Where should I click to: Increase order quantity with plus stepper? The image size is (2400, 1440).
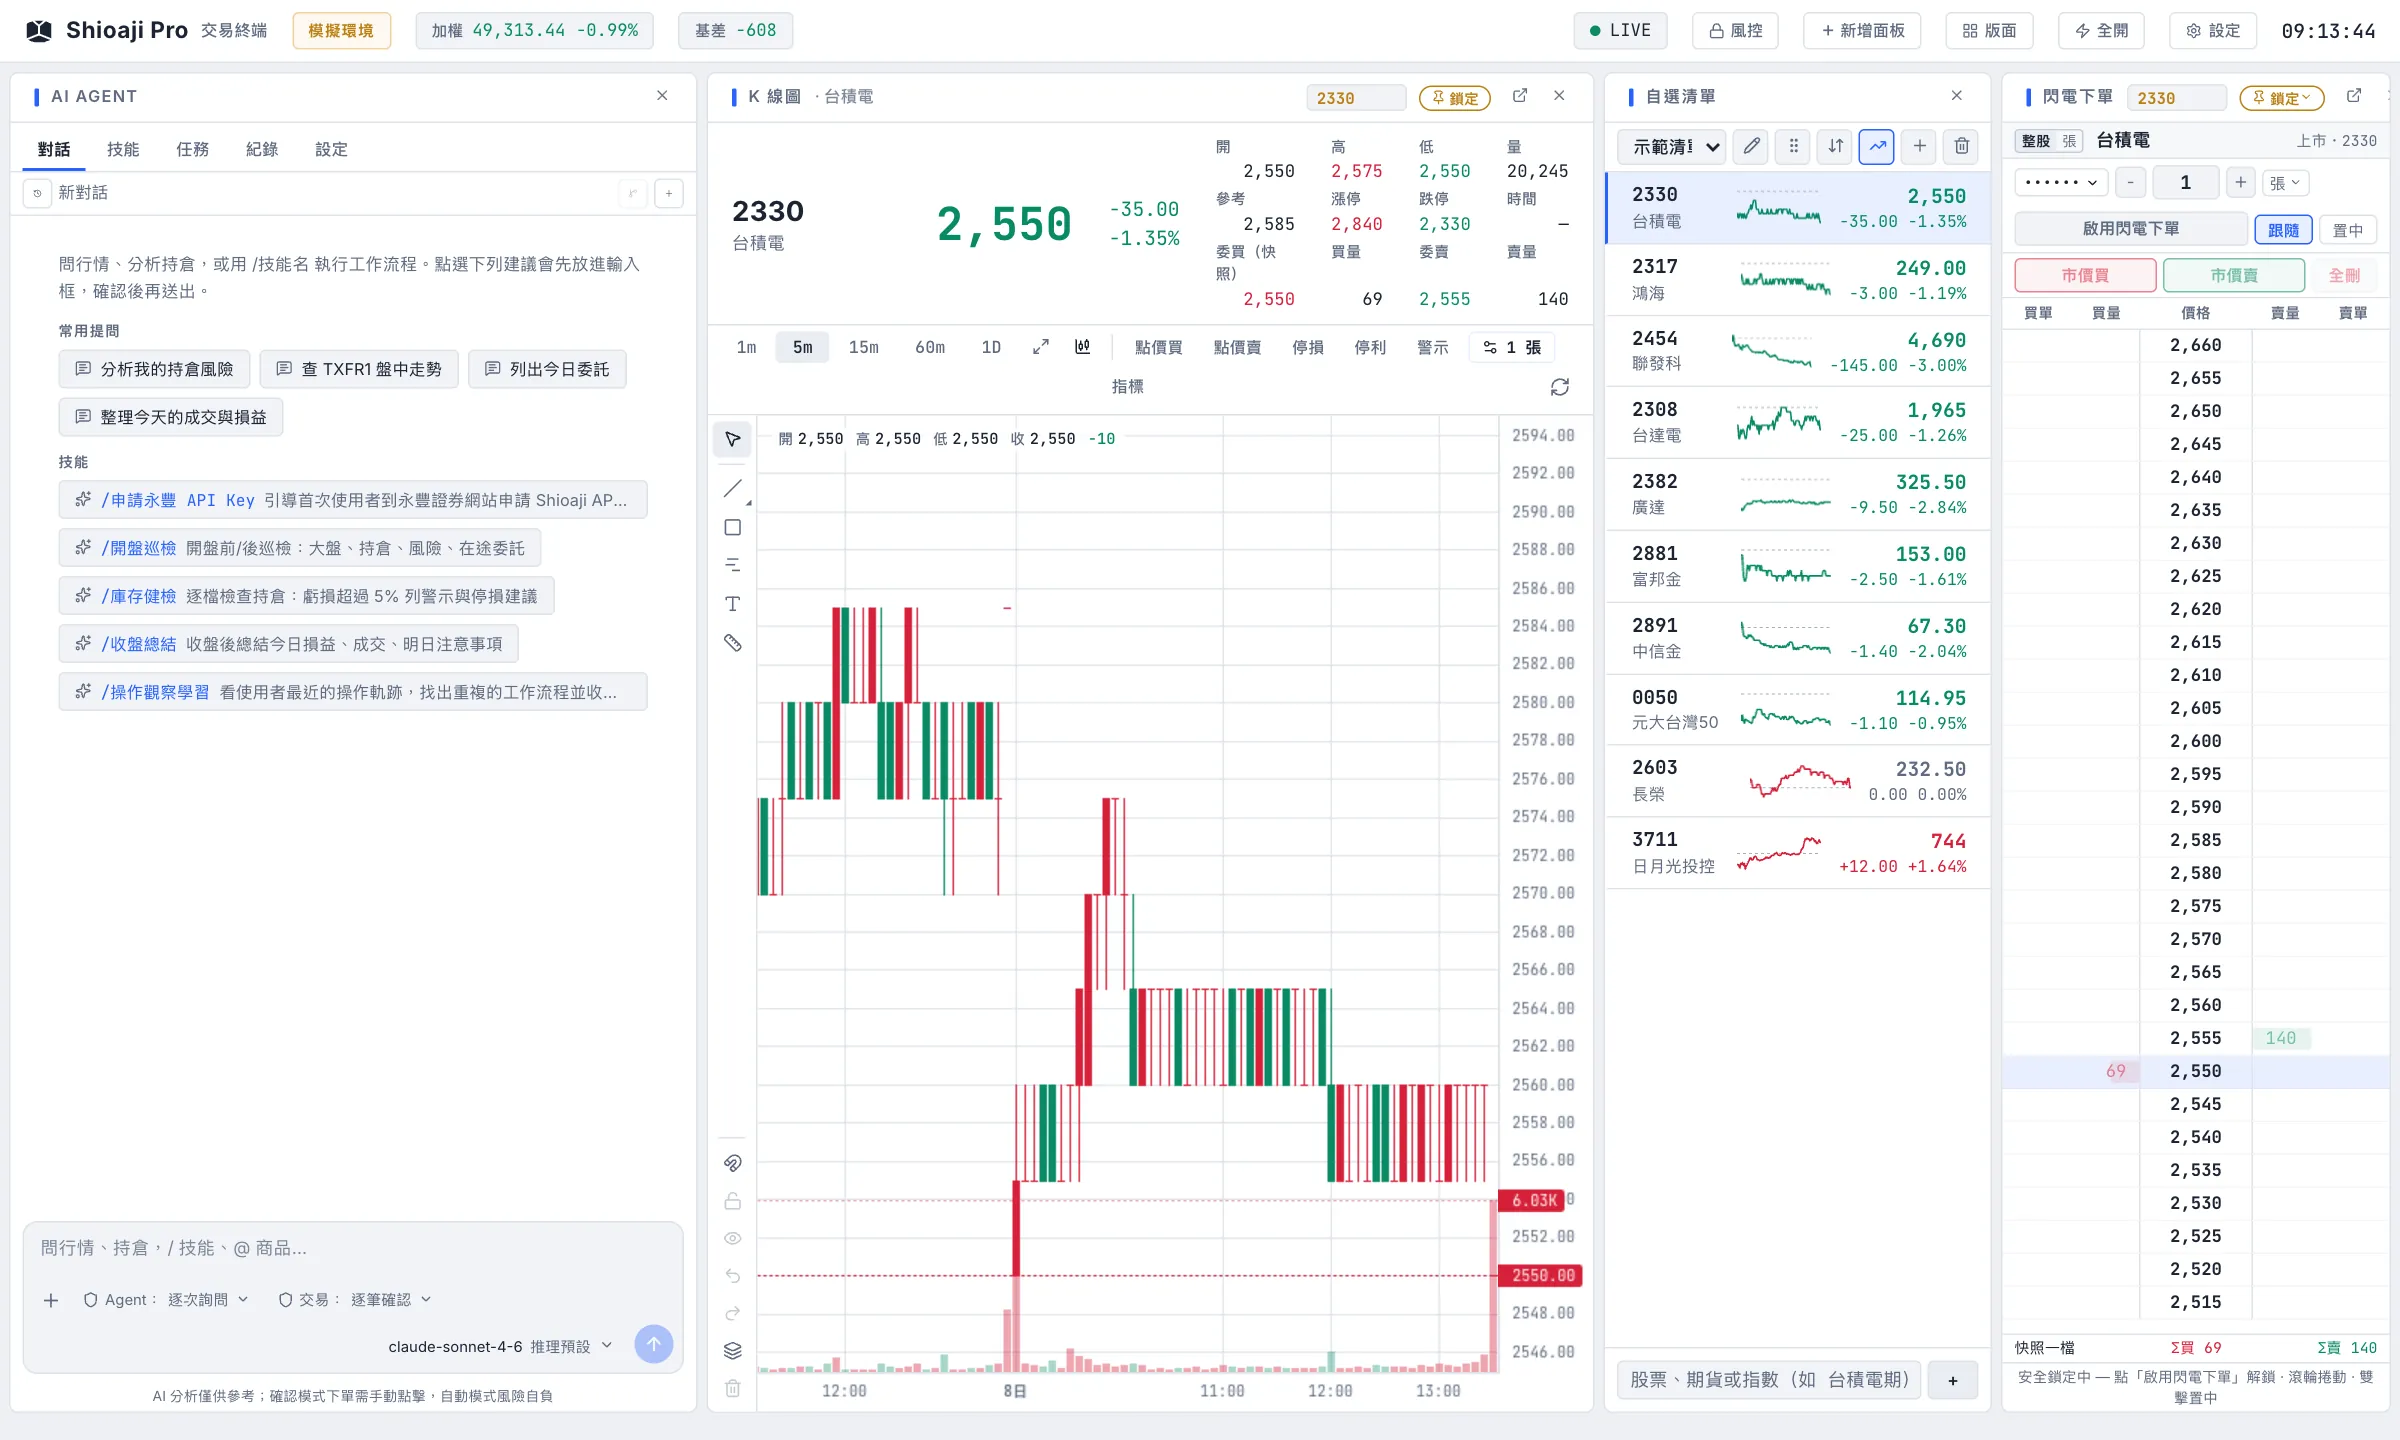(2241, 183)
